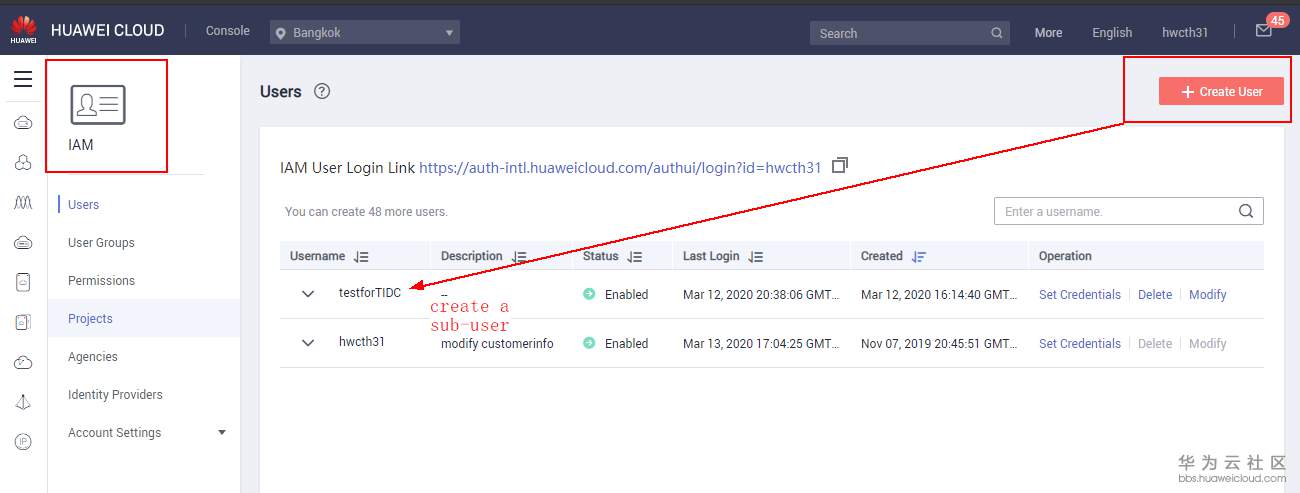Viewport: 1300px width, 493px height.
Task: Sort table by Status column
Action: (x=635, y=257)
